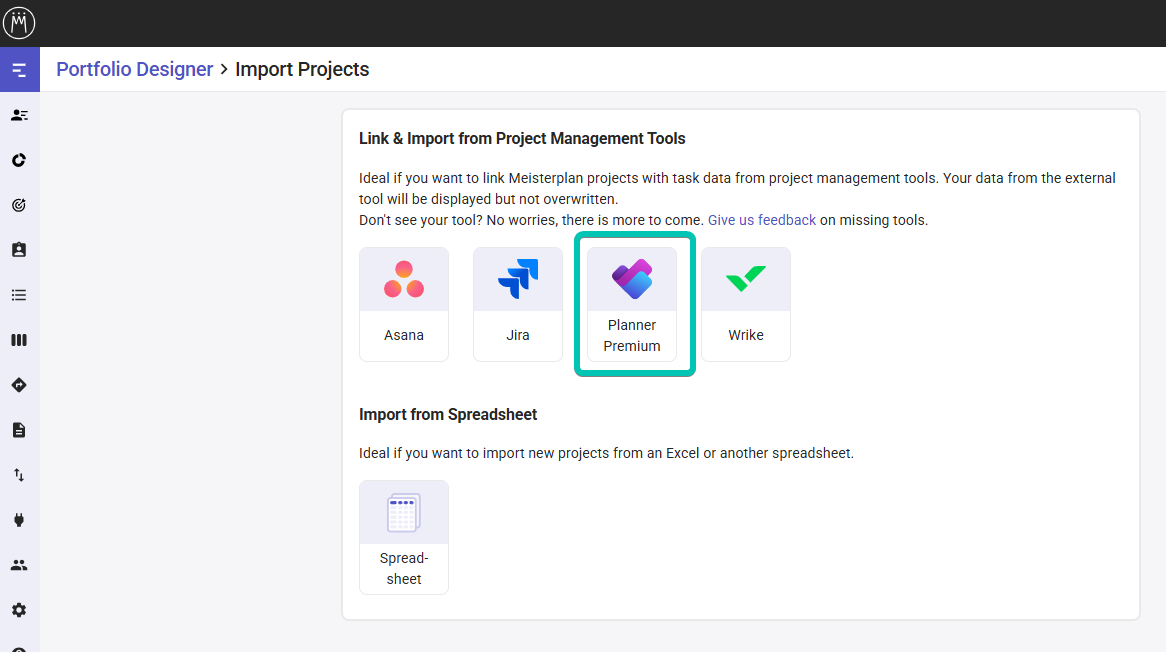Open the Board view columns icon
Viewport: 1166px width, 652px height.
coord(19,339)
